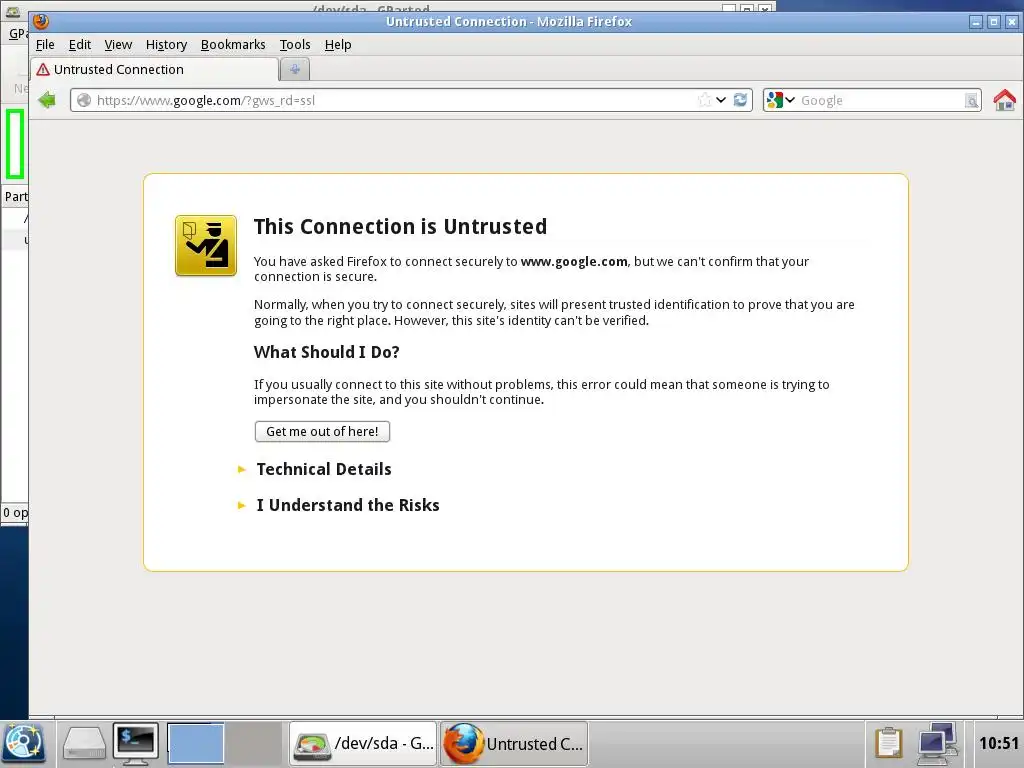
Task: Open the Edit menu
Action: point(80,44)
